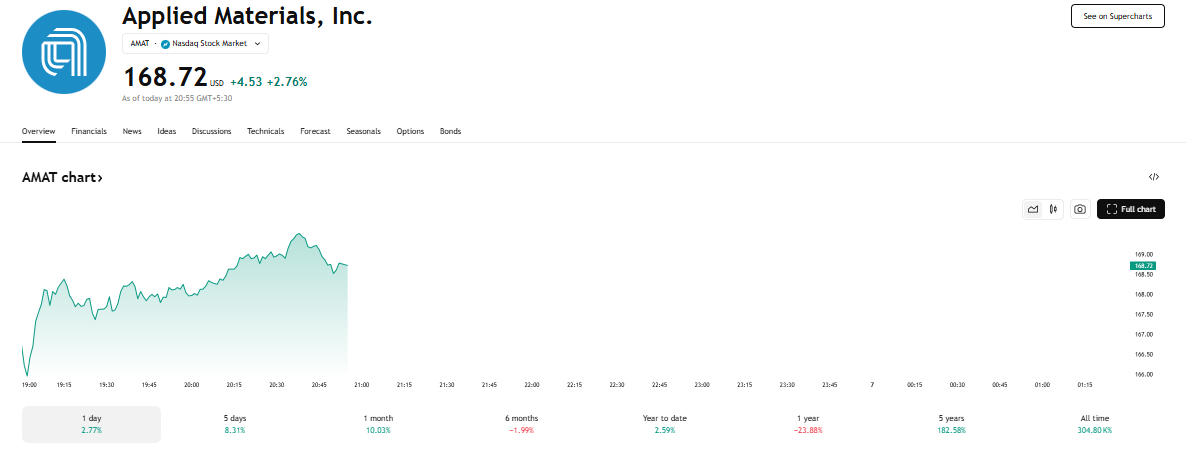Open Full chart view

1131,209
